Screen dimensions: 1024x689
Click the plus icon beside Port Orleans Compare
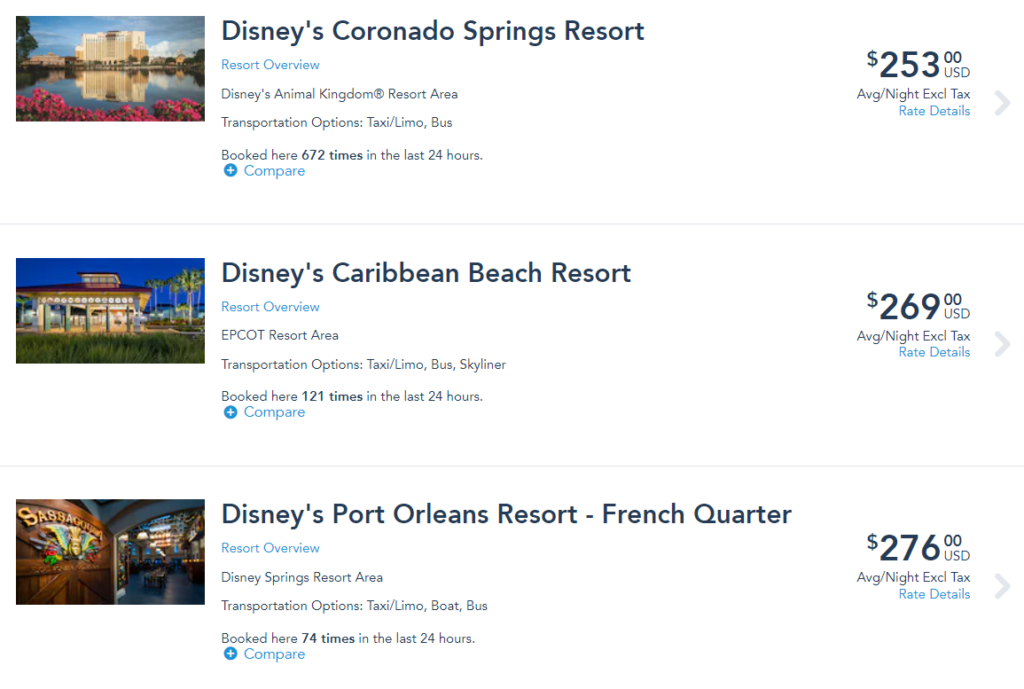click(x=231, y=654)
